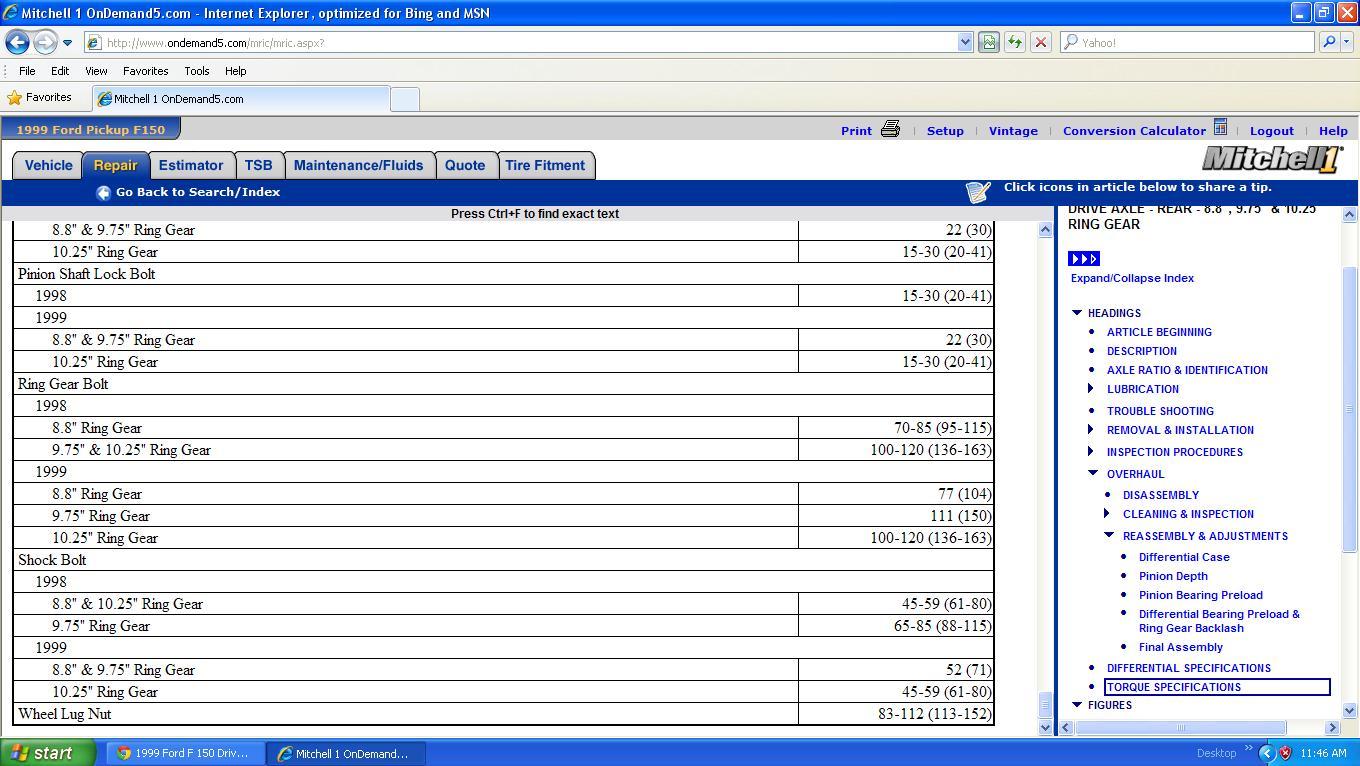The width and height of the screenshot is (1360, 766).
Task: Collapse the OVERHAUL heading
Action: [x=1093, y=474]
